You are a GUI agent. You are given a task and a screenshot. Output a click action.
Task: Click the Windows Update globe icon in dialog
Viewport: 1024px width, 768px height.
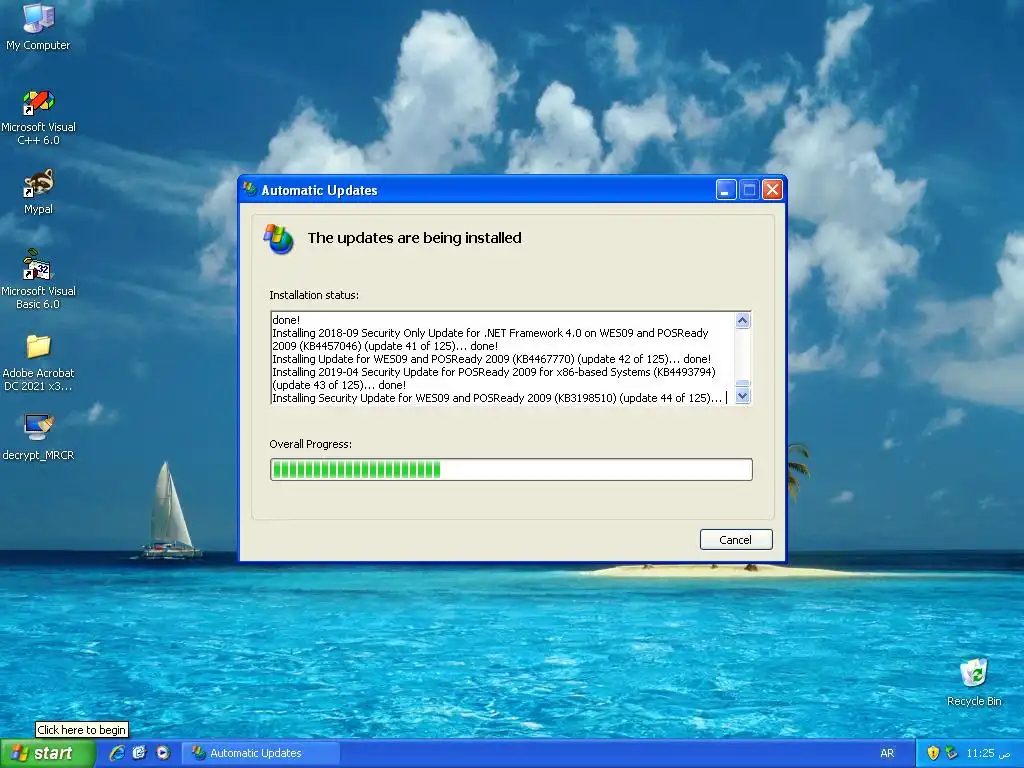tap(279, 239)
